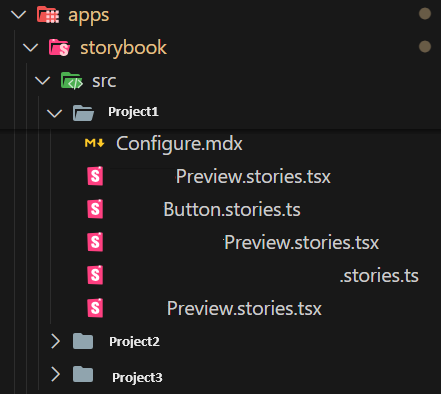The width and height of the screenshot is (441, 394).
Task: Collapse the storybook folder chevron
Action: point(31,48)
